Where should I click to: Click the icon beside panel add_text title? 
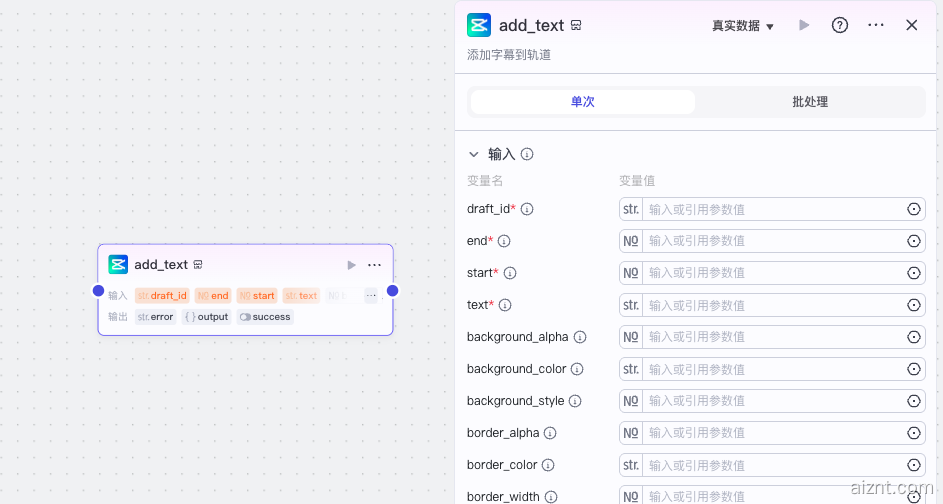[576, 25]
